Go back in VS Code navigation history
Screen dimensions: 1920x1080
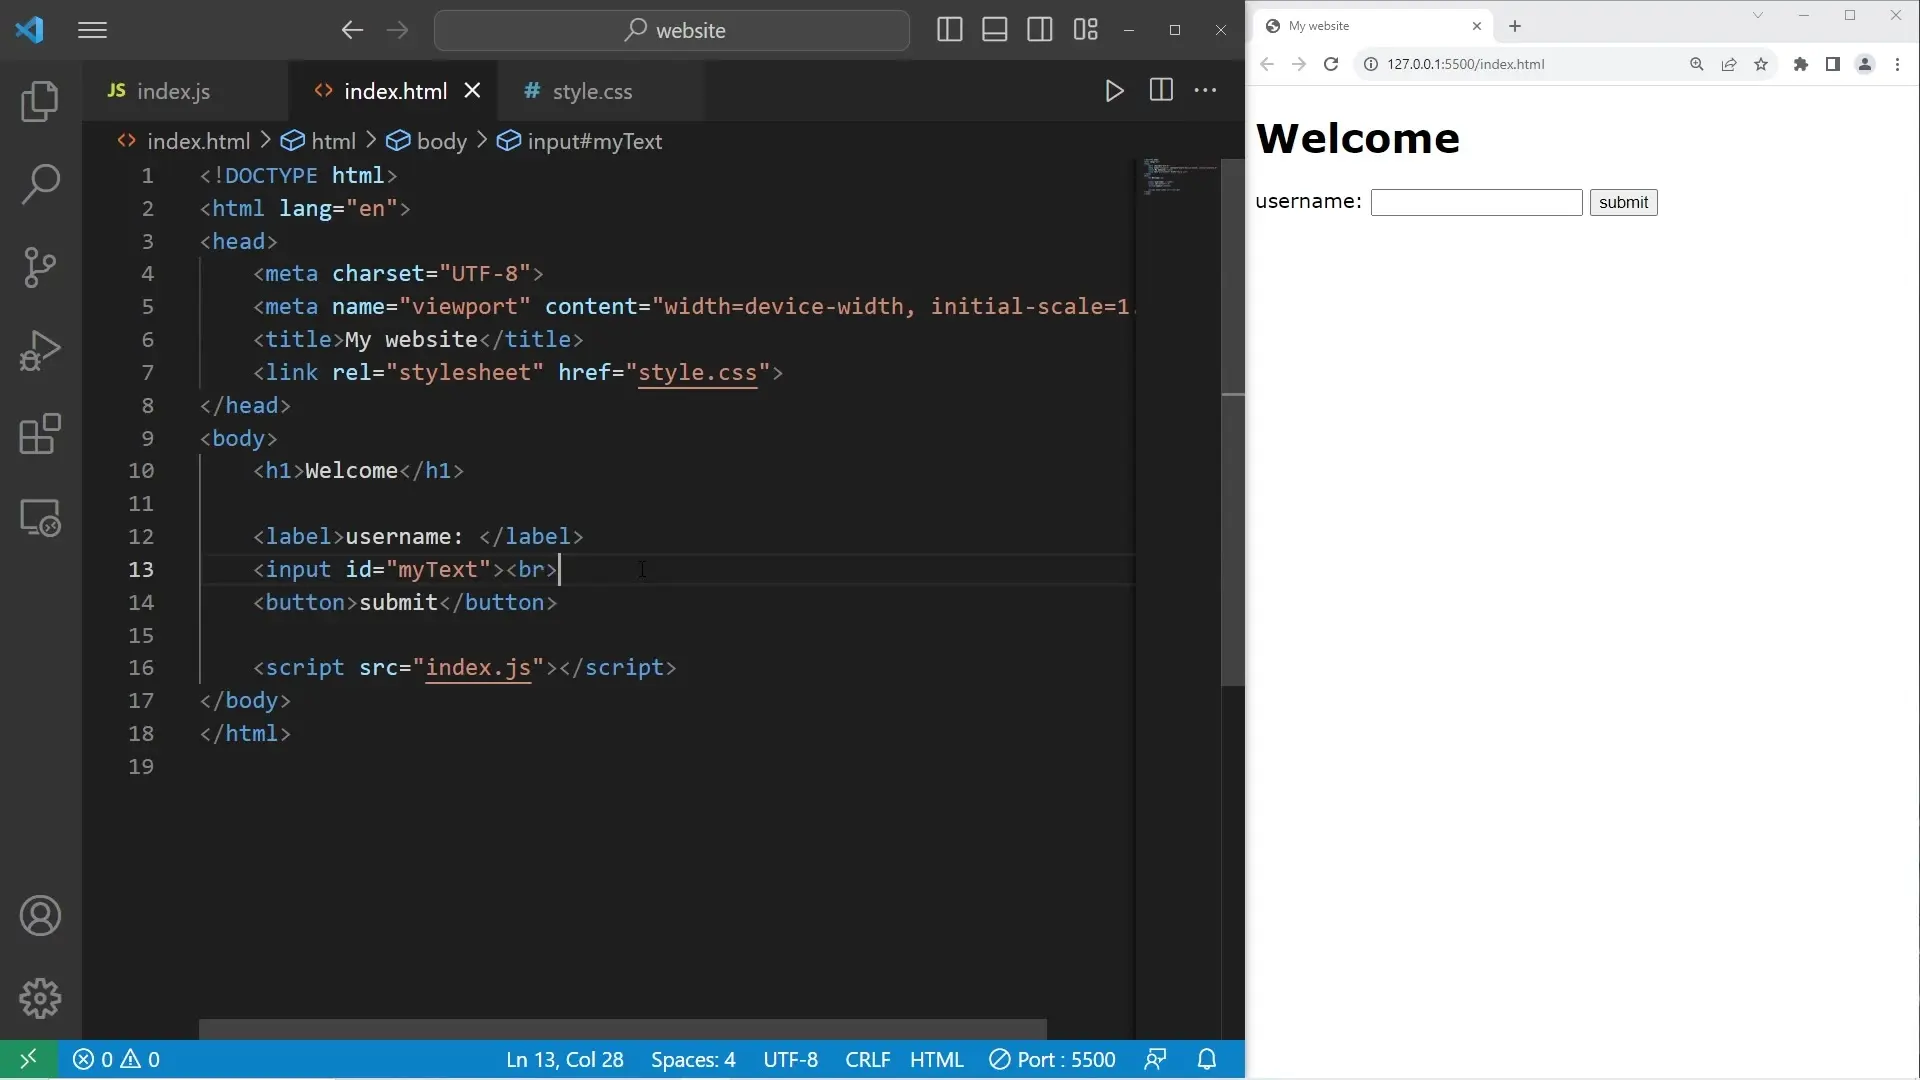click(x=351, y=30)
